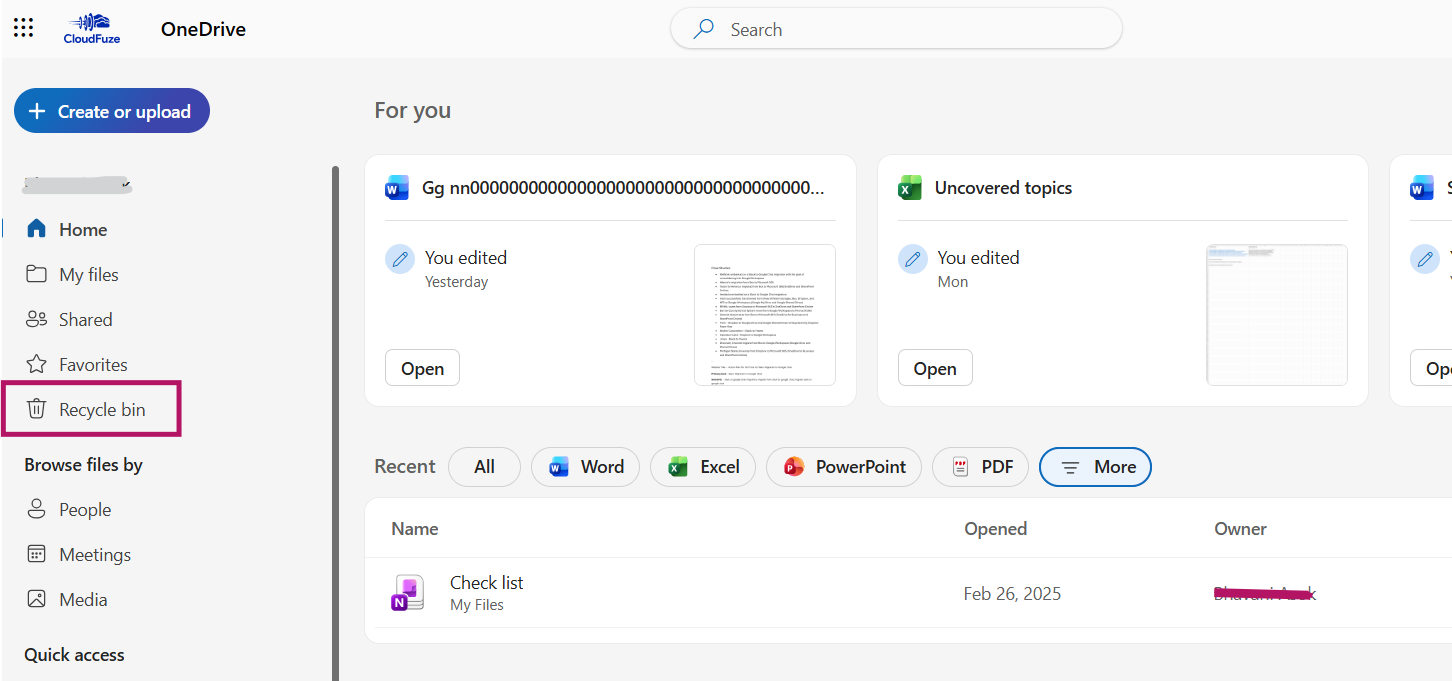Filter recent files by PDF

[980, 467]
